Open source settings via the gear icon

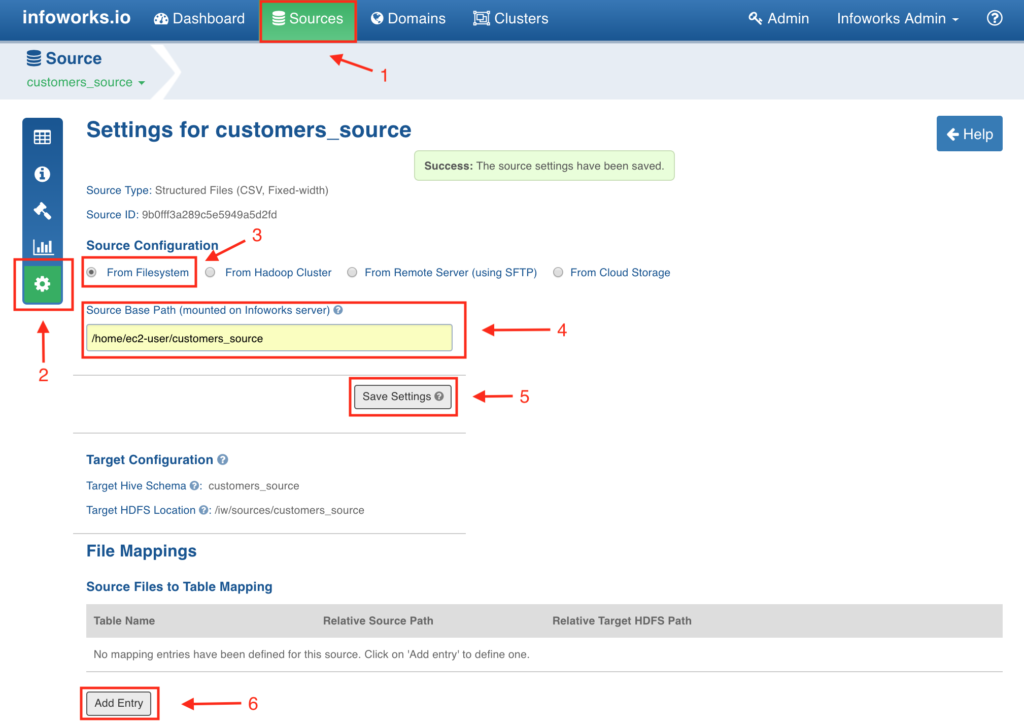click(42, 283)
